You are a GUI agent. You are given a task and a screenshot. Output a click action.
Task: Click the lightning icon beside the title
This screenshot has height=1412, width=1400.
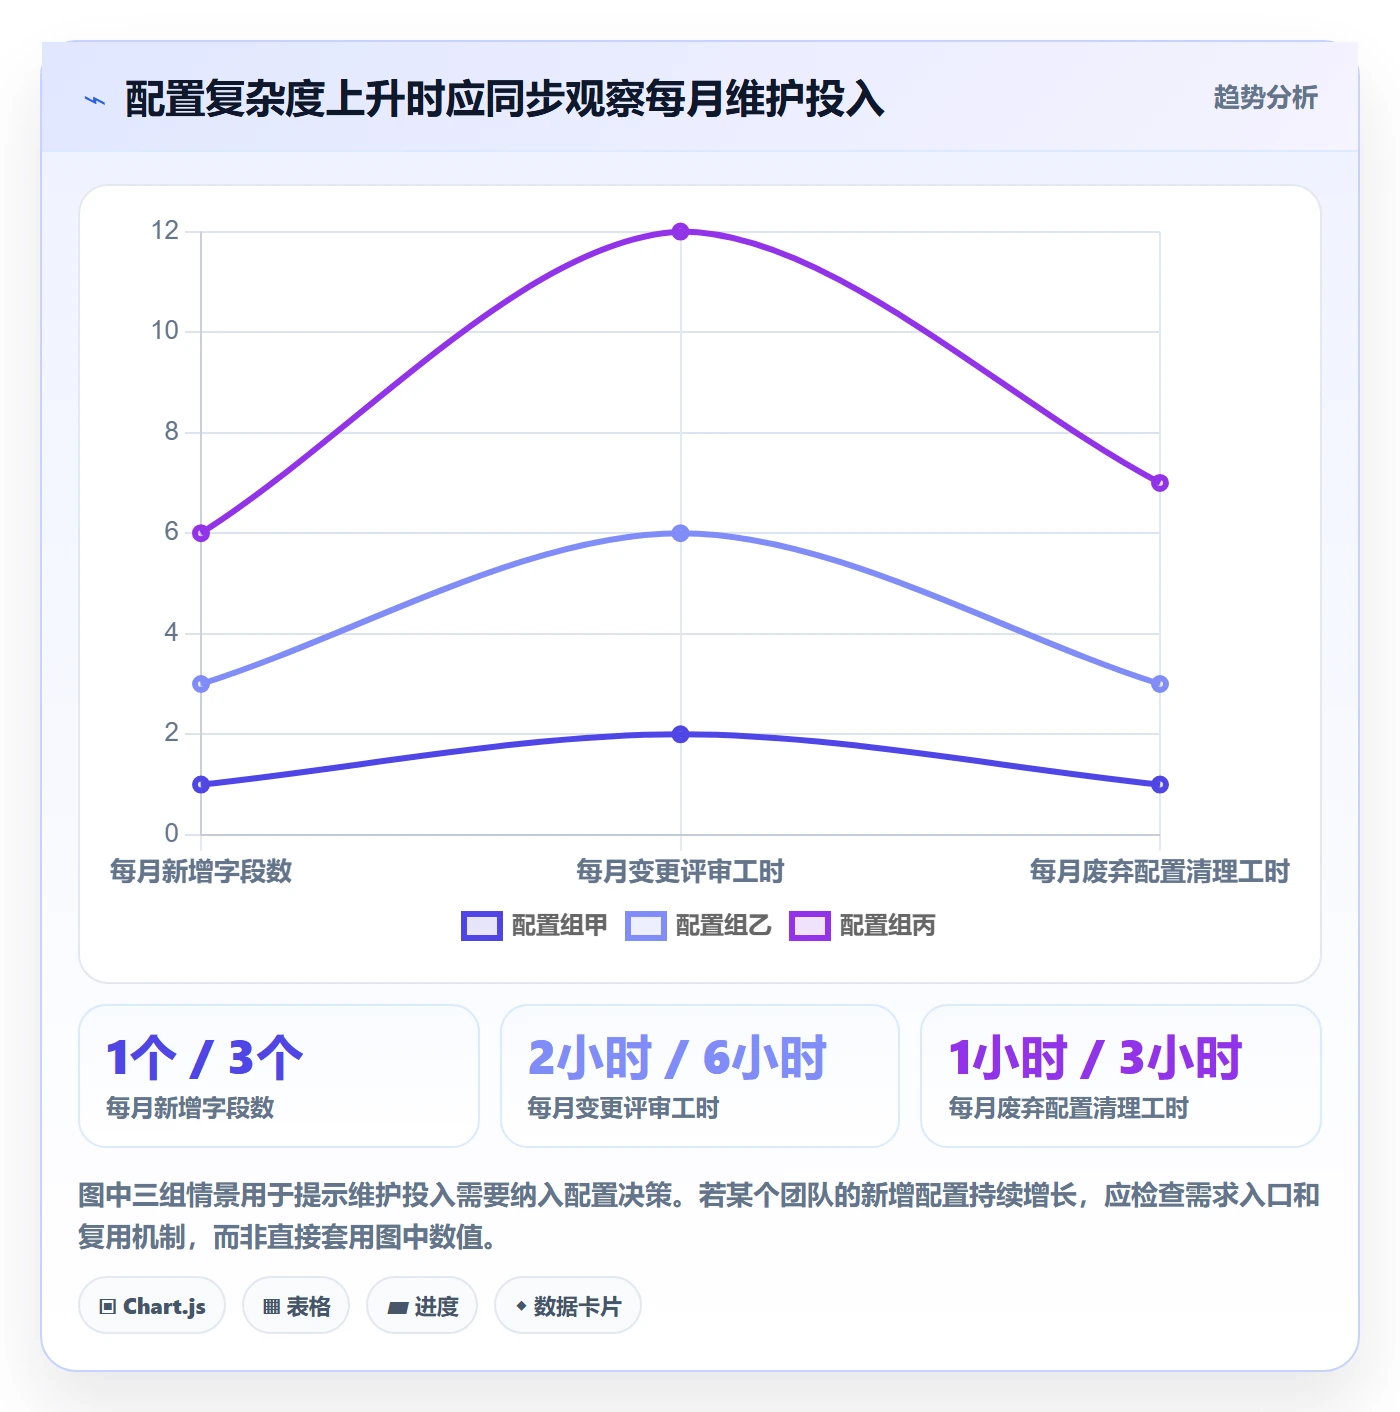[x=95, y=100]
